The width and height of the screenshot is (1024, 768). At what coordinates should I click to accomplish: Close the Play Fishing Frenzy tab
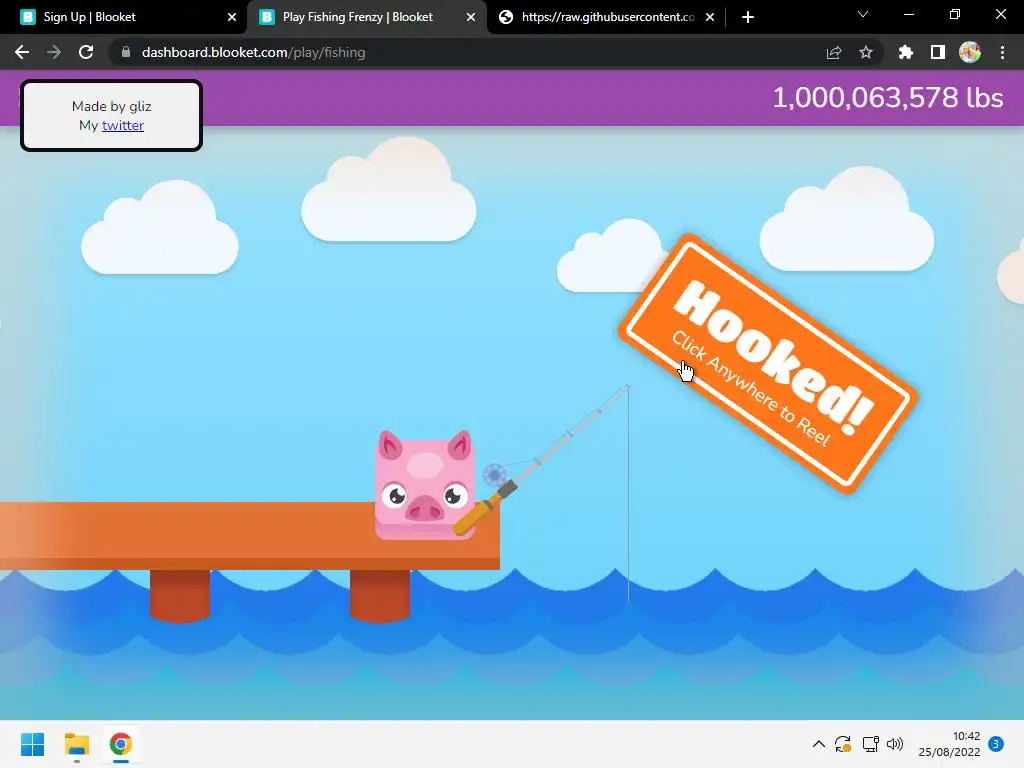point(471,17)
